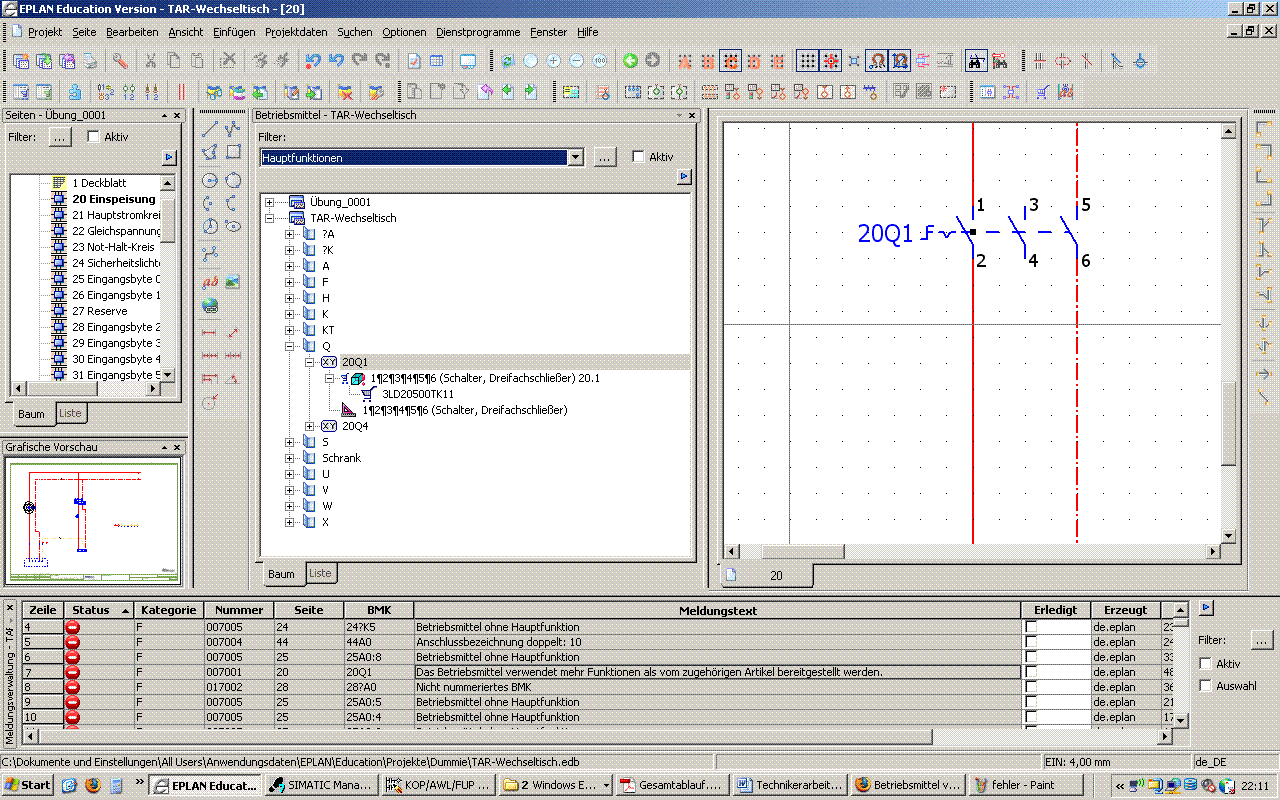The width and height of the screenshot is (1280, 800).
Task: Switch to Liste tab in Betriebsmittel panel
Action: [320, 573]
